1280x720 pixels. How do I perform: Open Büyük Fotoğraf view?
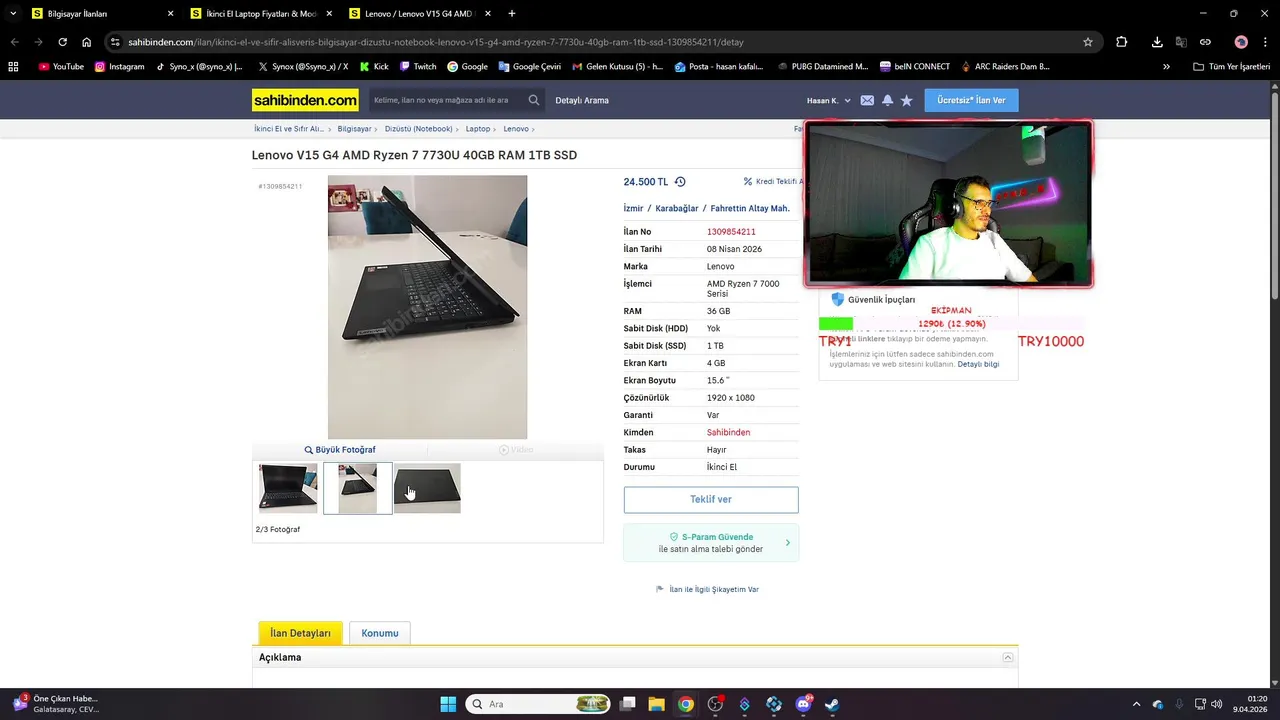[340, 450]
